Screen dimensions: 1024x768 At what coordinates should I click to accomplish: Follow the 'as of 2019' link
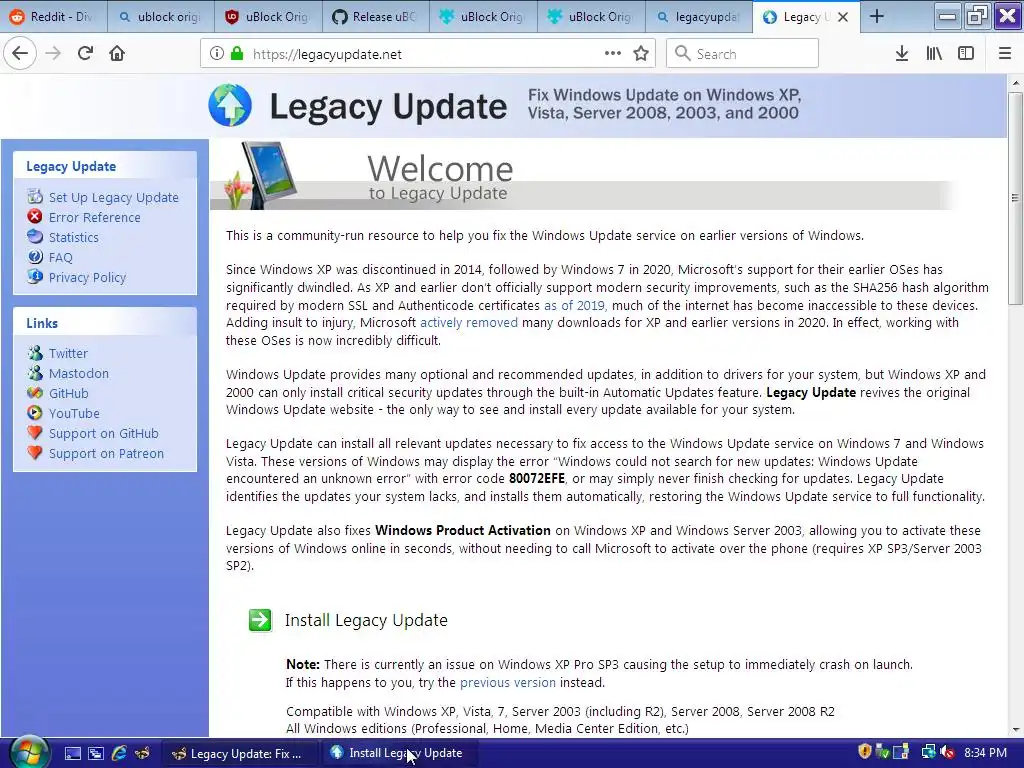(x=574, y=305)
